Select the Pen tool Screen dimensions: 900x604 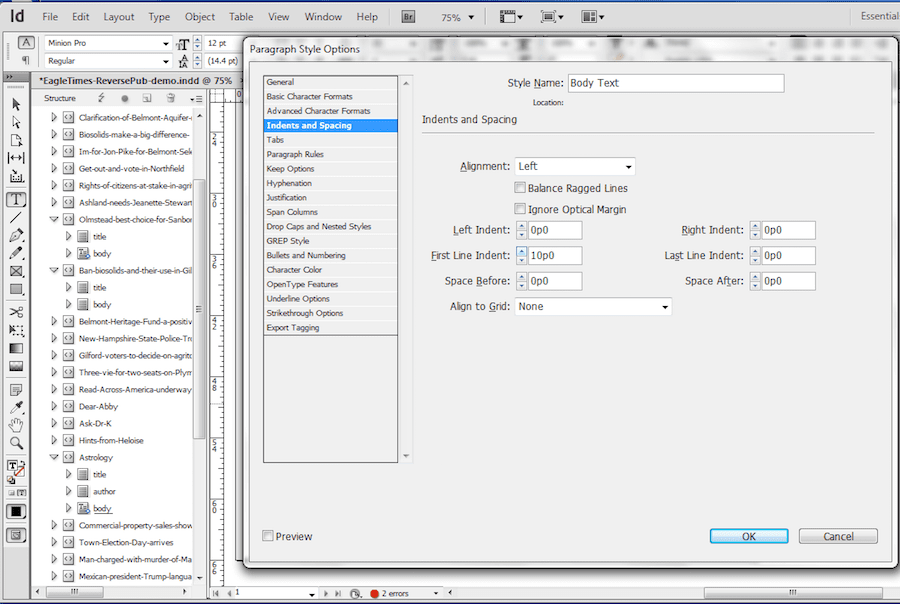pos(16,235)
